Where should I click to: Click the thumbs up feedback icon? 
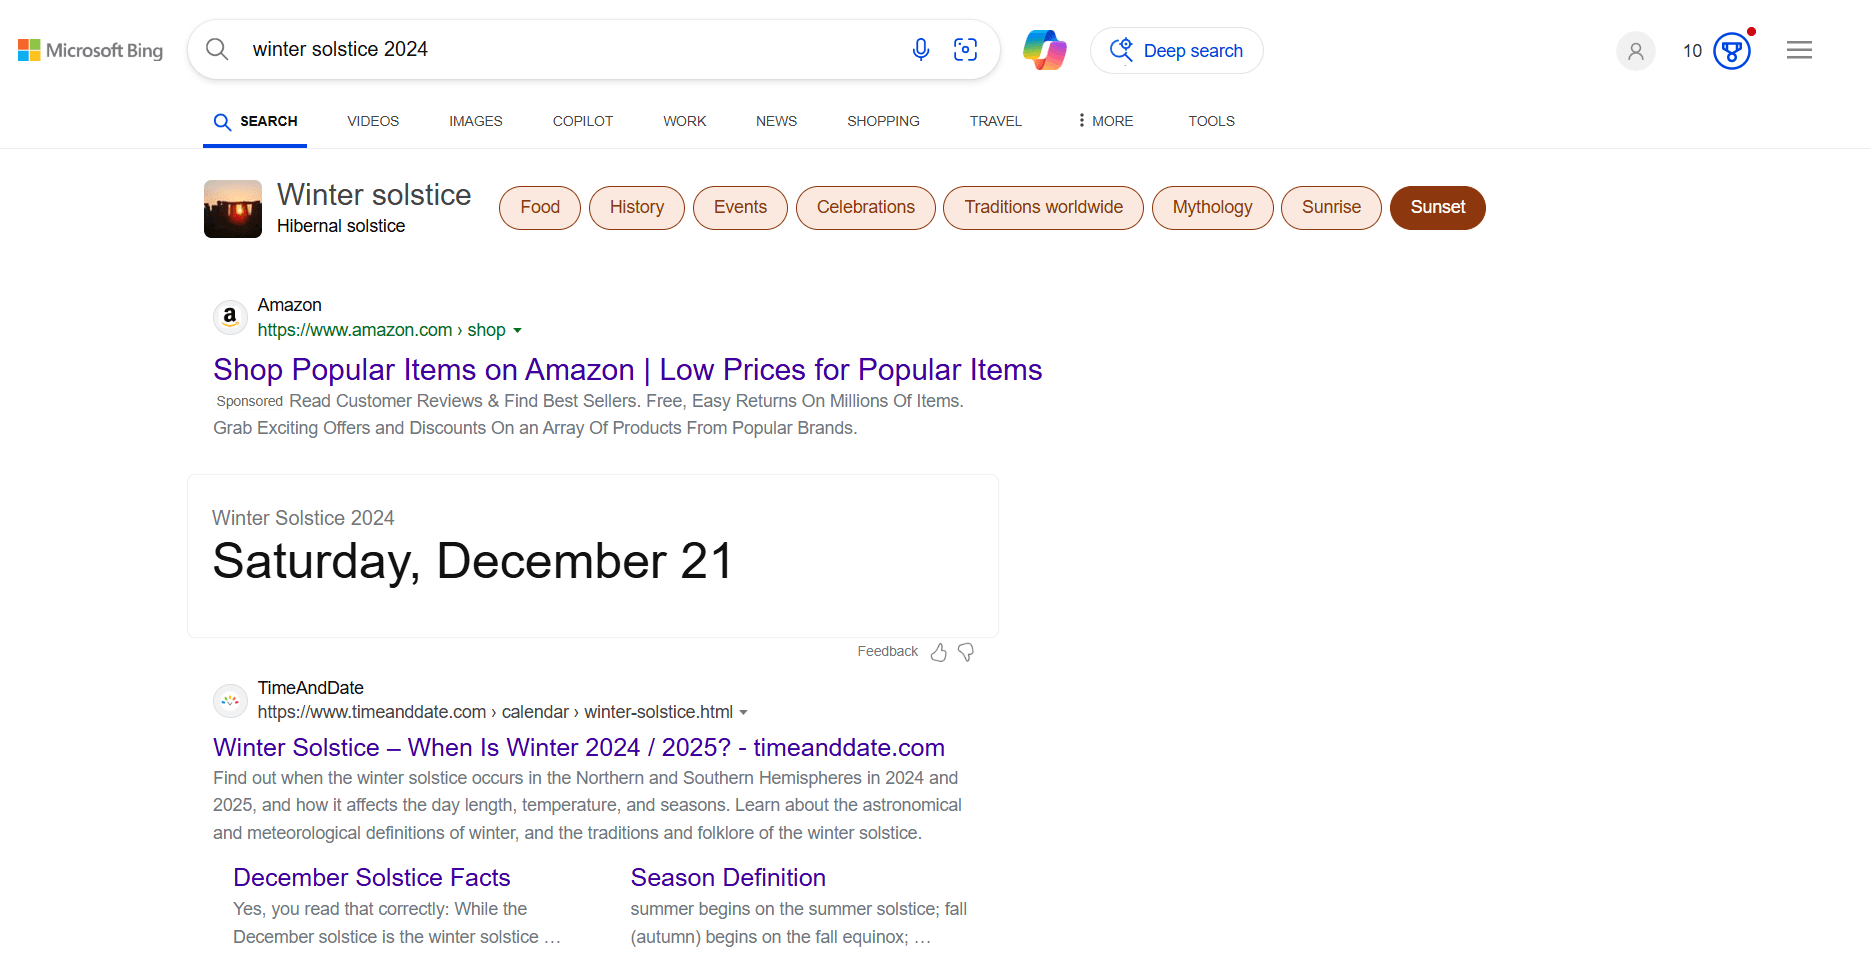tap(938, 652)
